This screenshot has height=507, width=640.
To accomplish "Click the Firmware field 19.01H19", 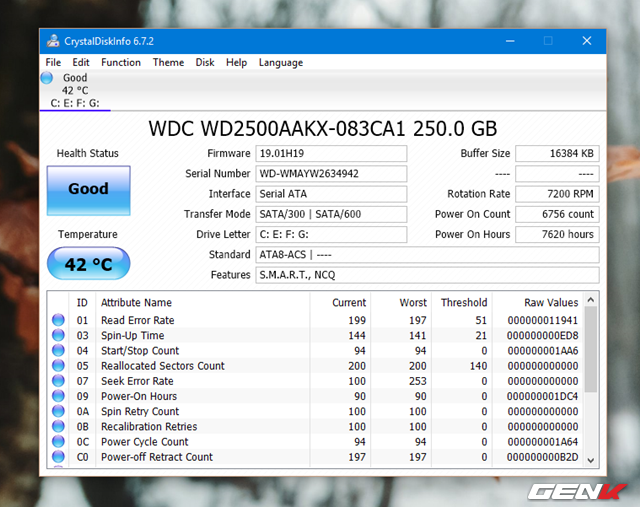I will pyautogui.click(x=331, y=153).
